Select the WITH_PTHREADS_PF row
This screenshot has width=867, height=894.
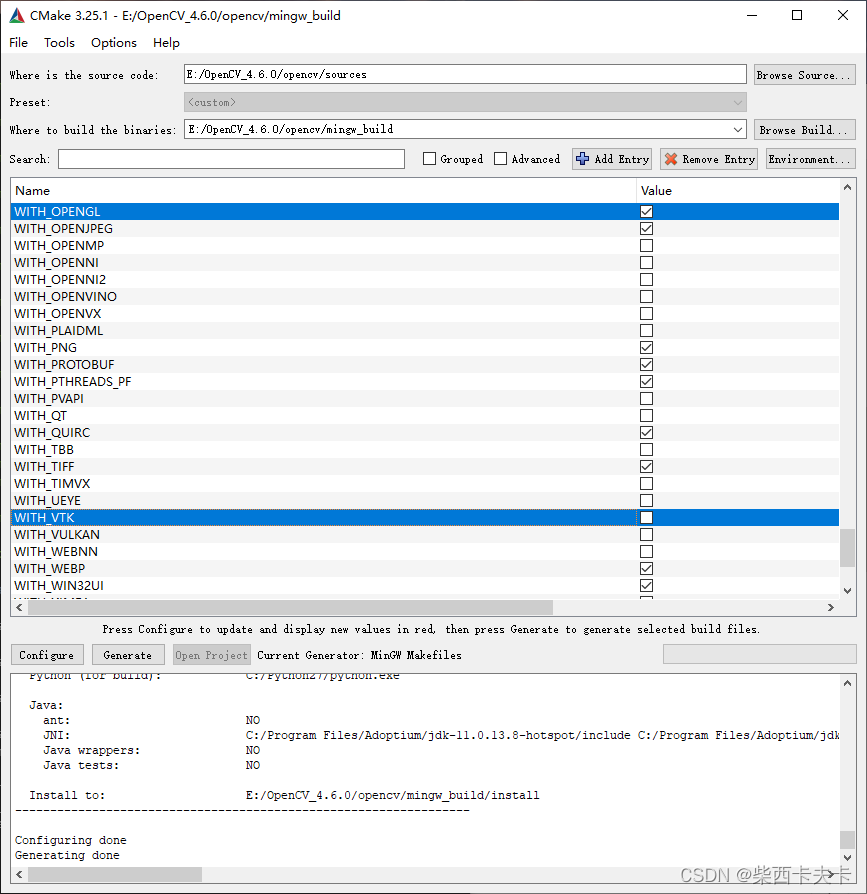425,381
